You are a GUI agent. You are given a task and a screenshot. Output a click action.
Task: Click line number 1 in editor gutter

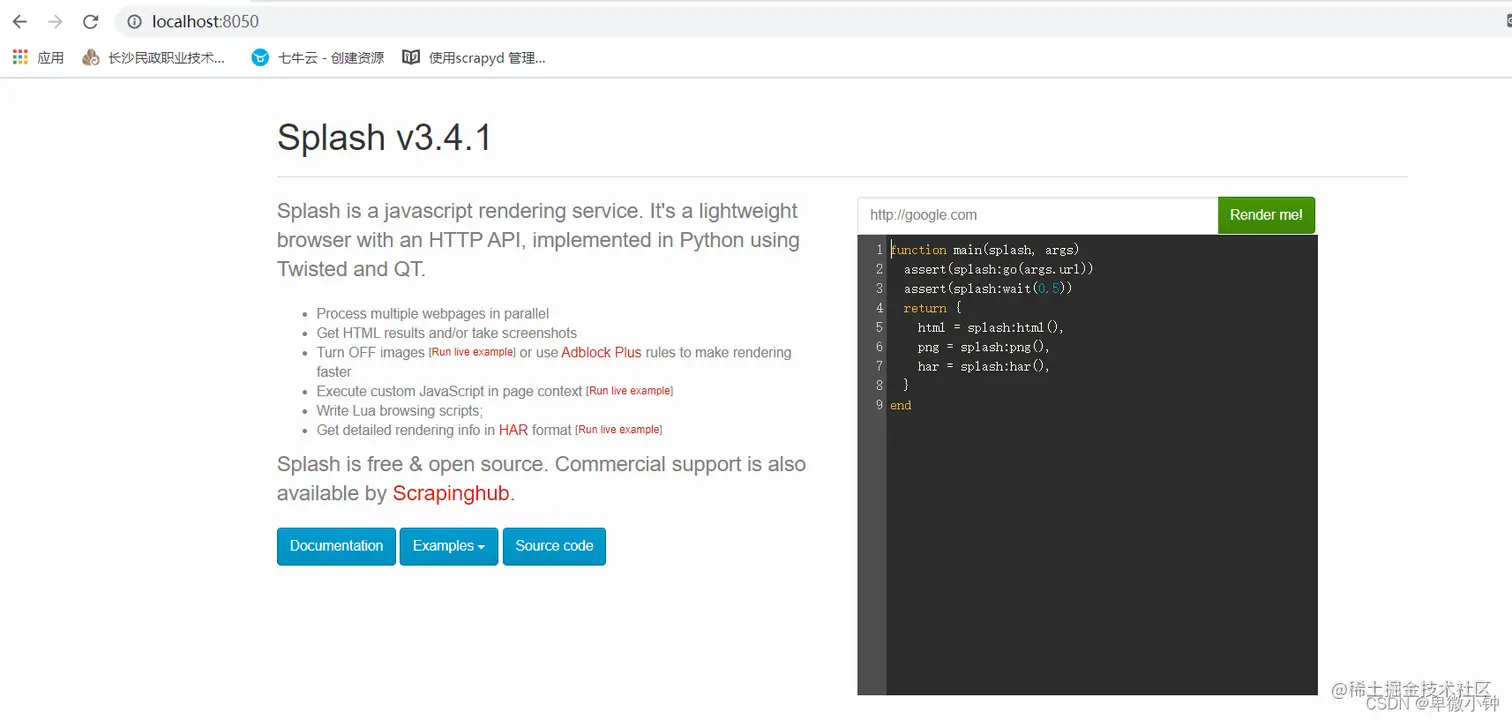coord(879,250)
